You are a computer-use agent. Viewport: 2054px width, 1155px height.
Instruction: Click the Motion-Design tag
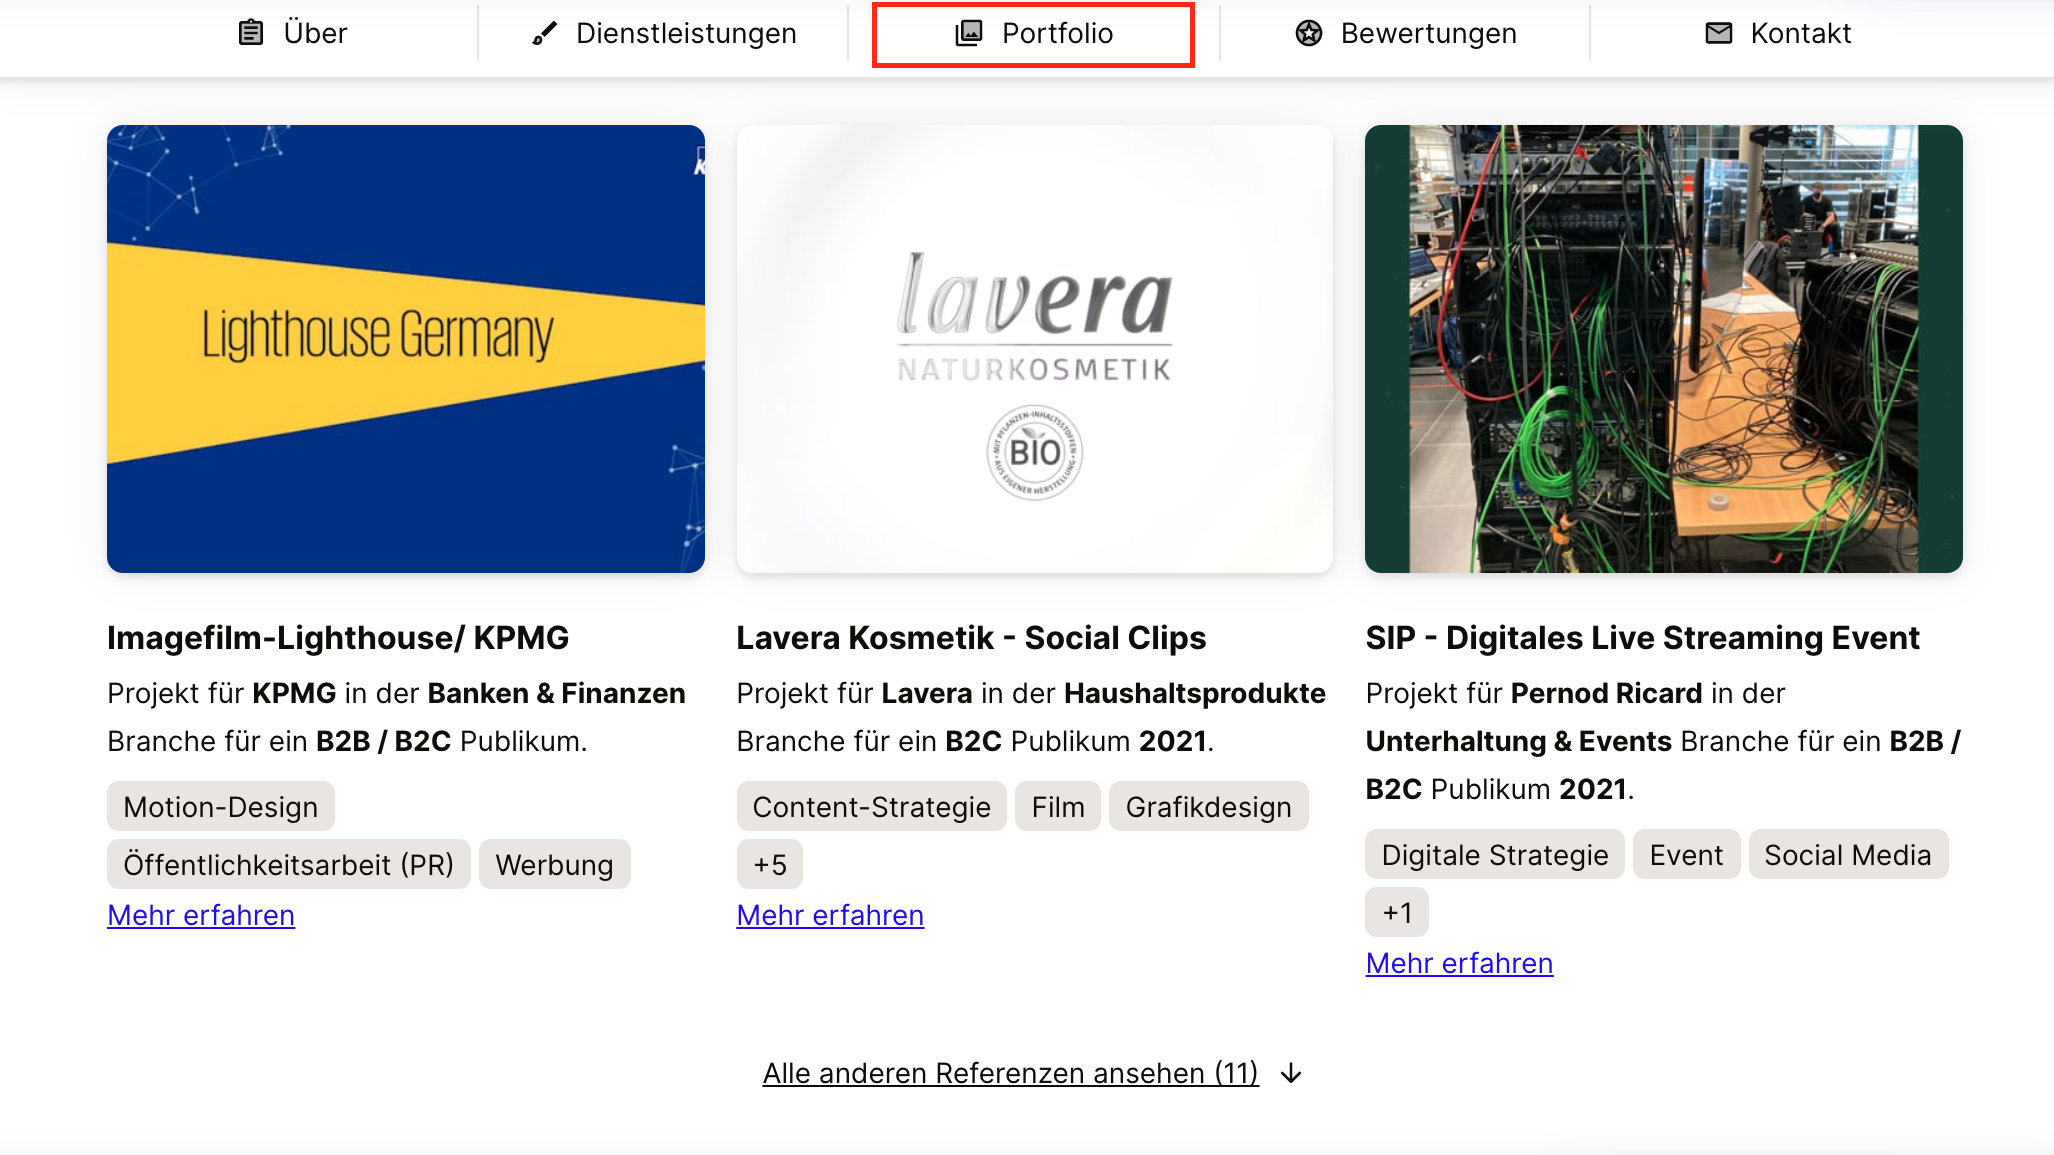(221, 806)
